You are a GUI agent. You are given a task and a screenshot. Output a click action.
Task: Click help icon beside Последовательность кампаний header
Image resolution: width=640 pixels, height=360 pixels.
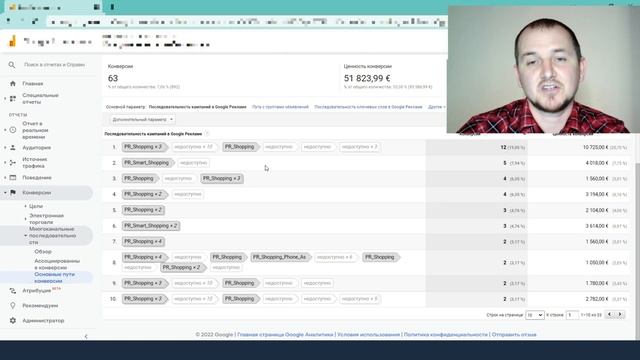click(207, 133)
